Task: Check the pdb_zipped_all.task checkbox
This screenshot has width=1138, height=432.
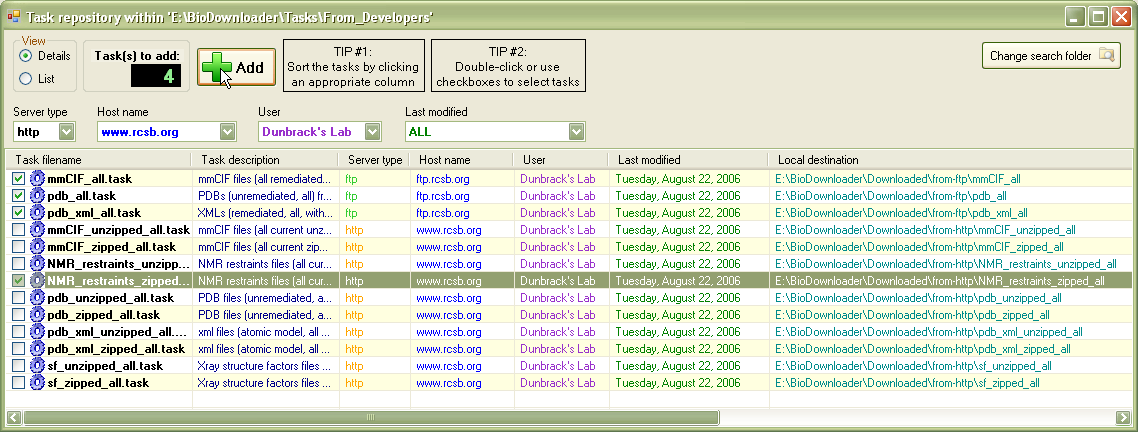Action: [18, 315]
